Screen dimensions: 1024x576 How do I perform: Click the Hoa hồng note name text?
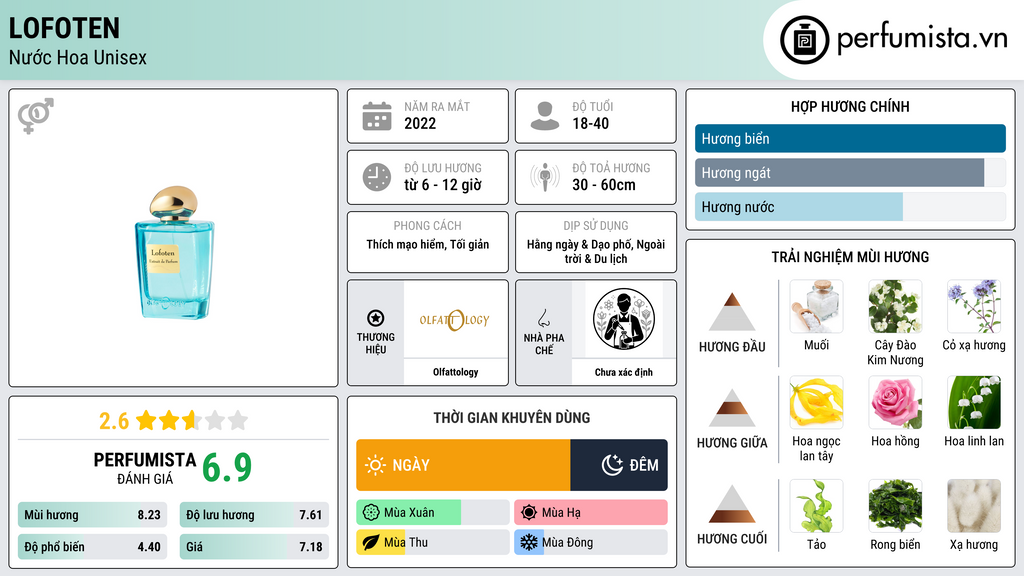895,441
